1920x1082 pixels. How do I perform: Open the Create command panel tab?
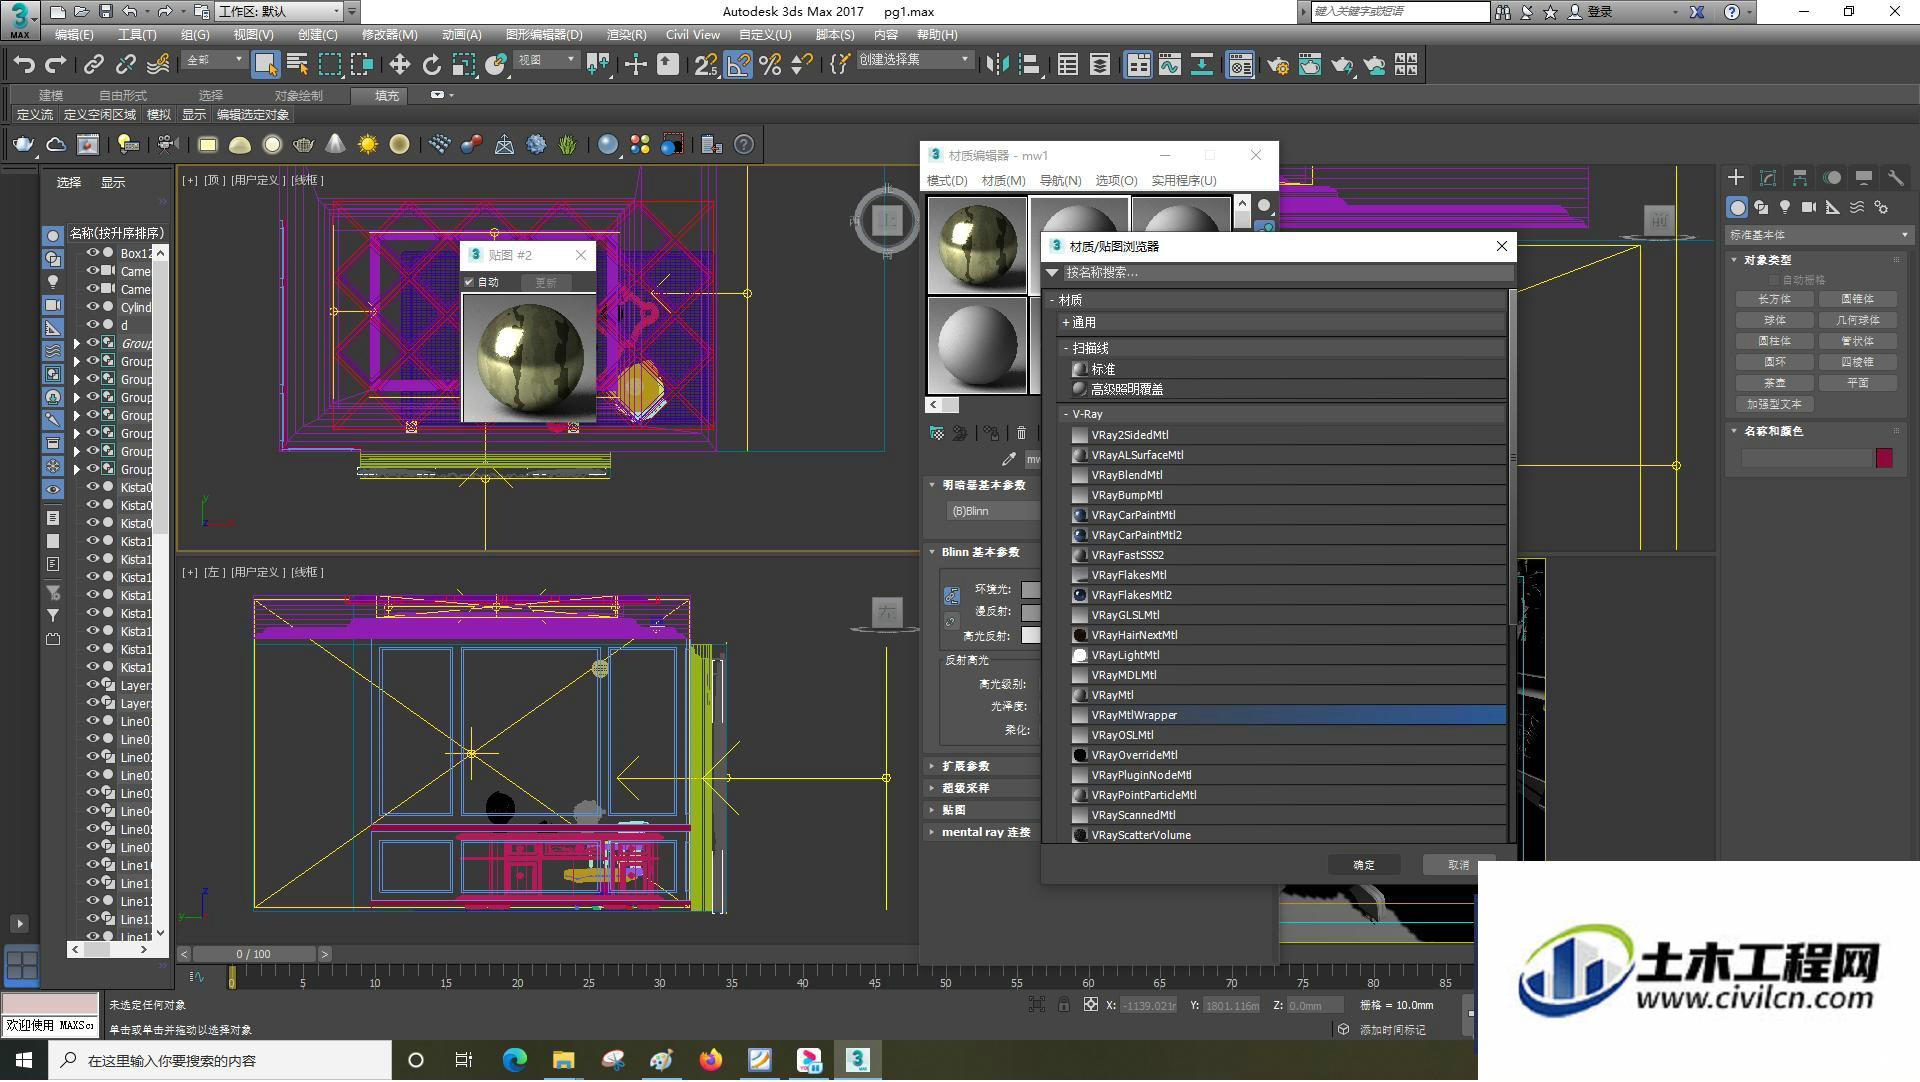1736,177
